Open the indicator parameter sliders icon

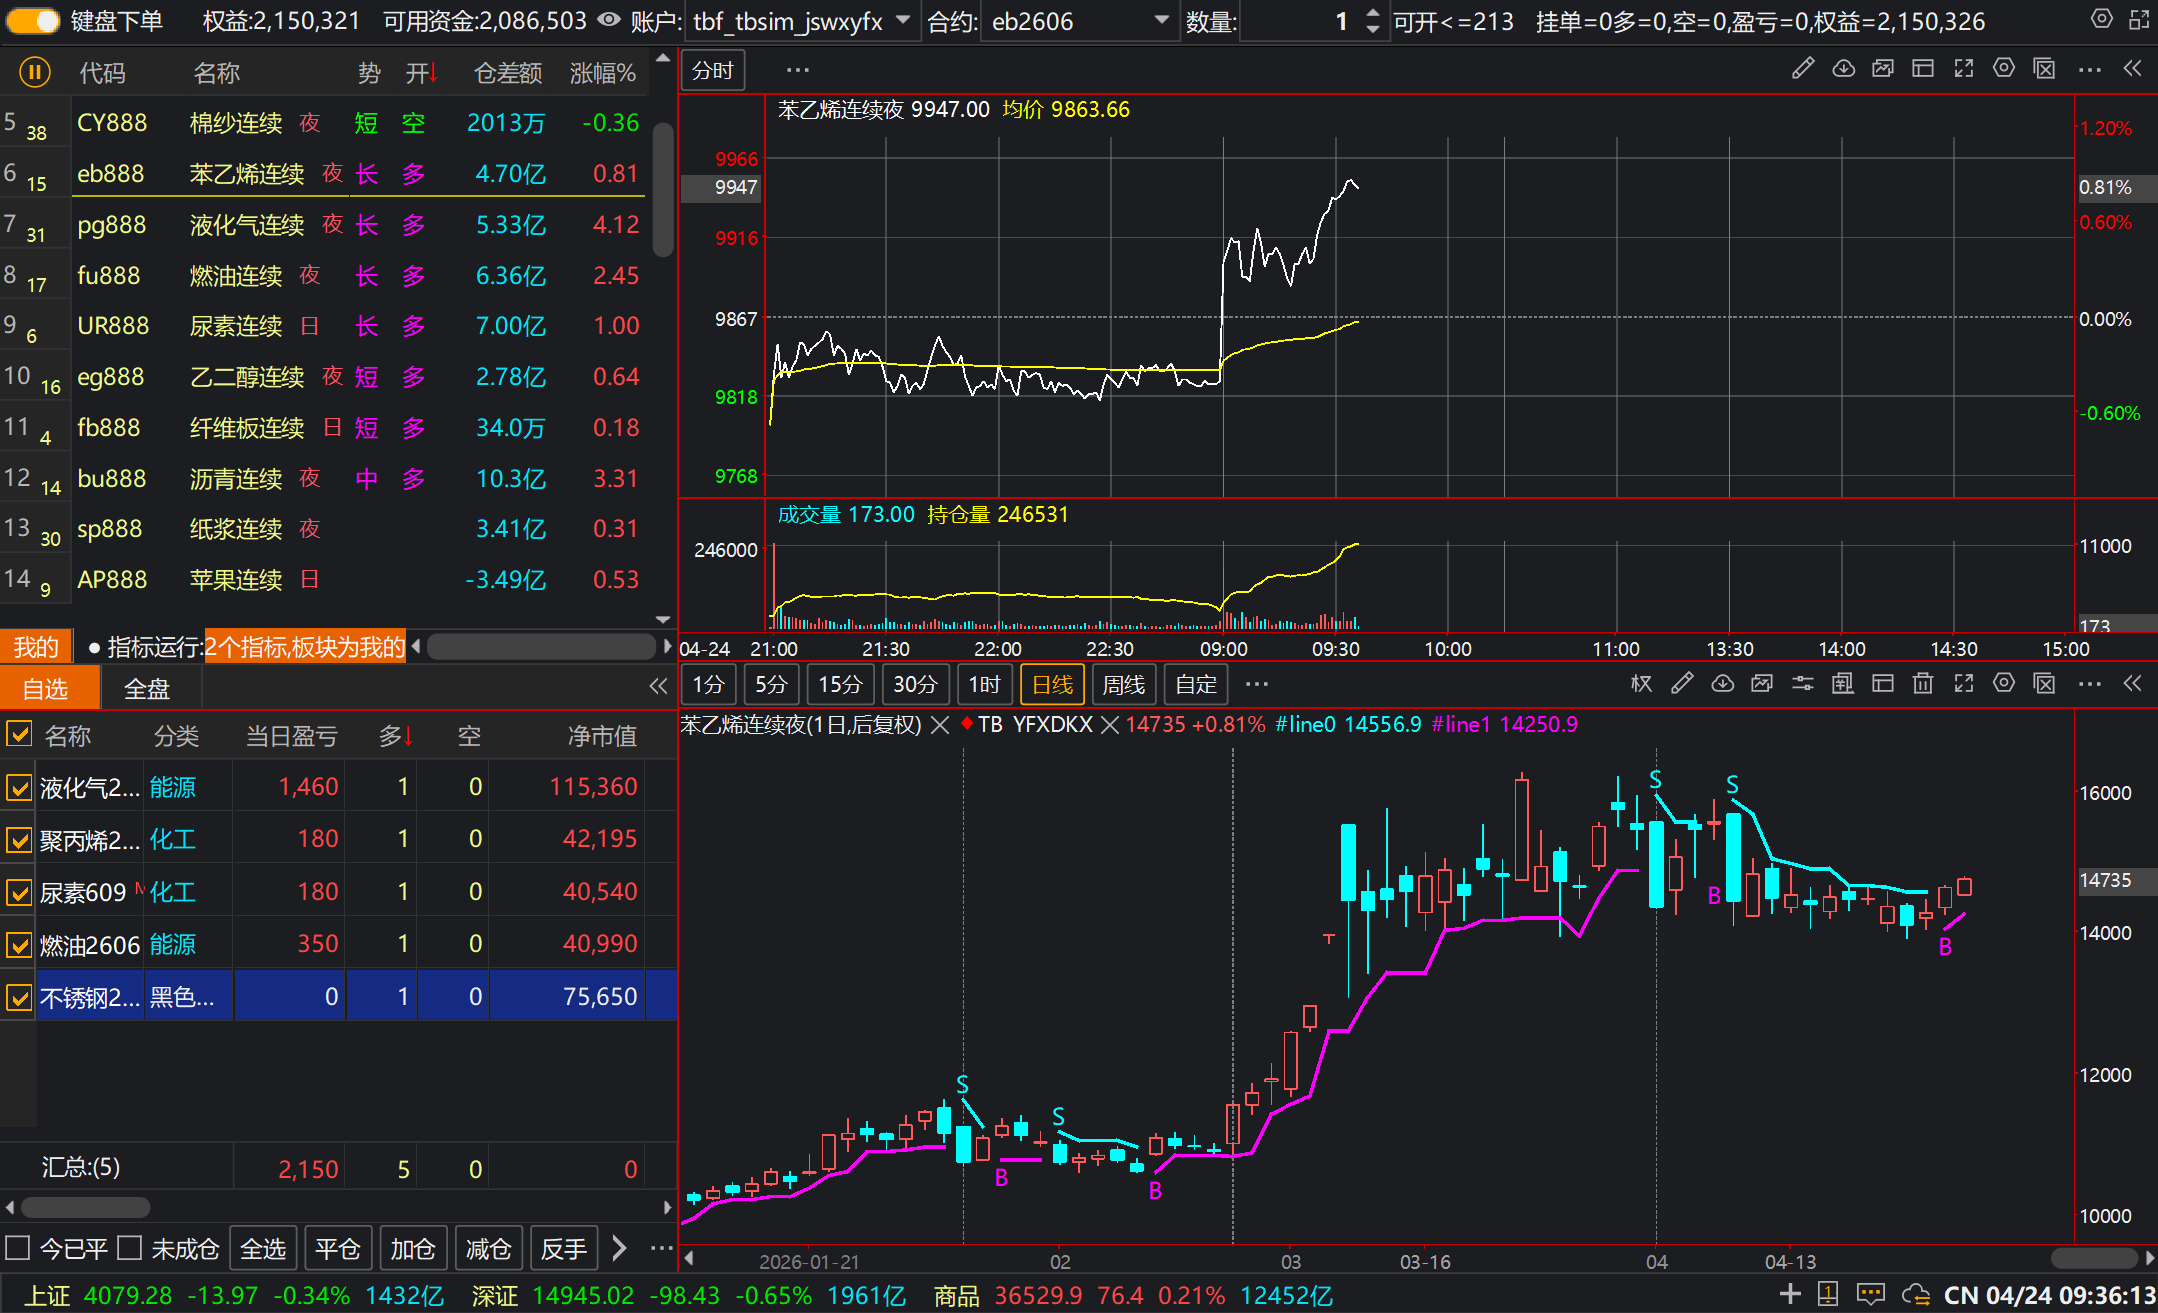pyautogui.click(x=1802, y=684)
